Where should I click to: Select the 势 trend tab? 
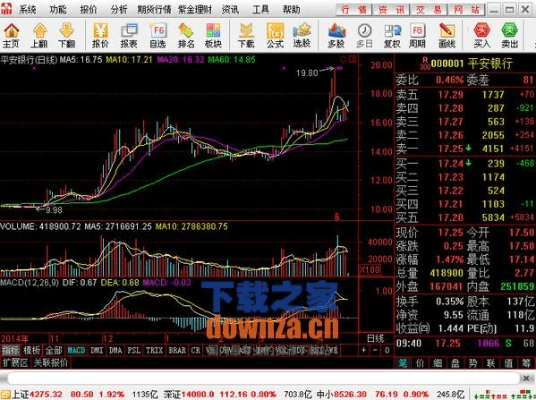(x=473, y=363)
